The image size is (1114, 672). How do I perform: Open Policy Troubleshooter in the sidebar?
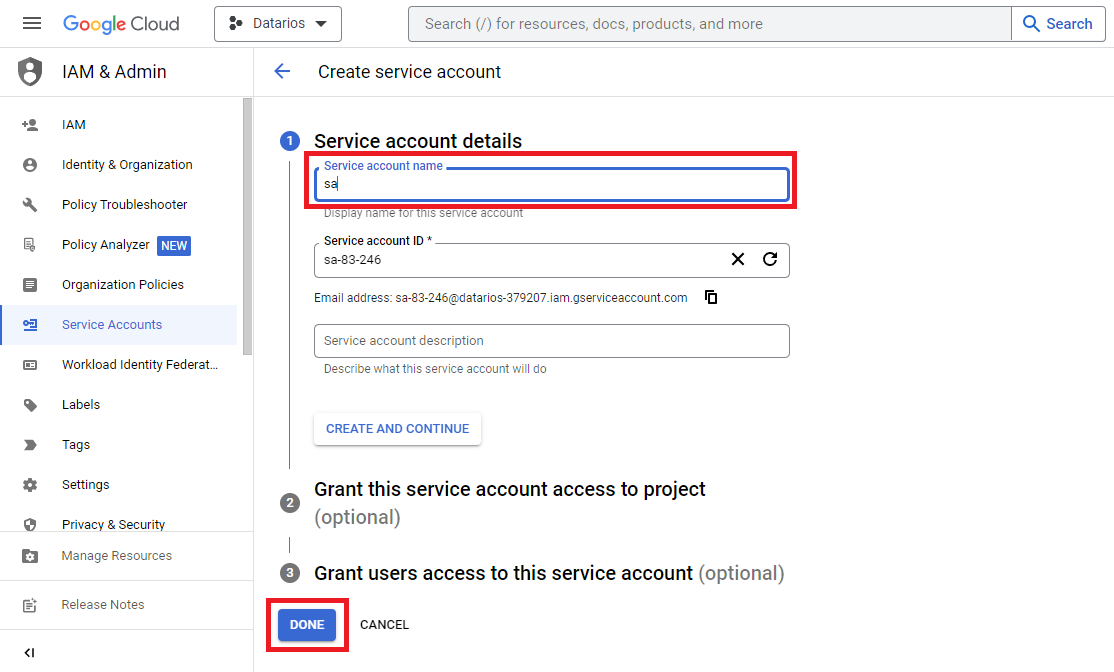tap(124, 205)
